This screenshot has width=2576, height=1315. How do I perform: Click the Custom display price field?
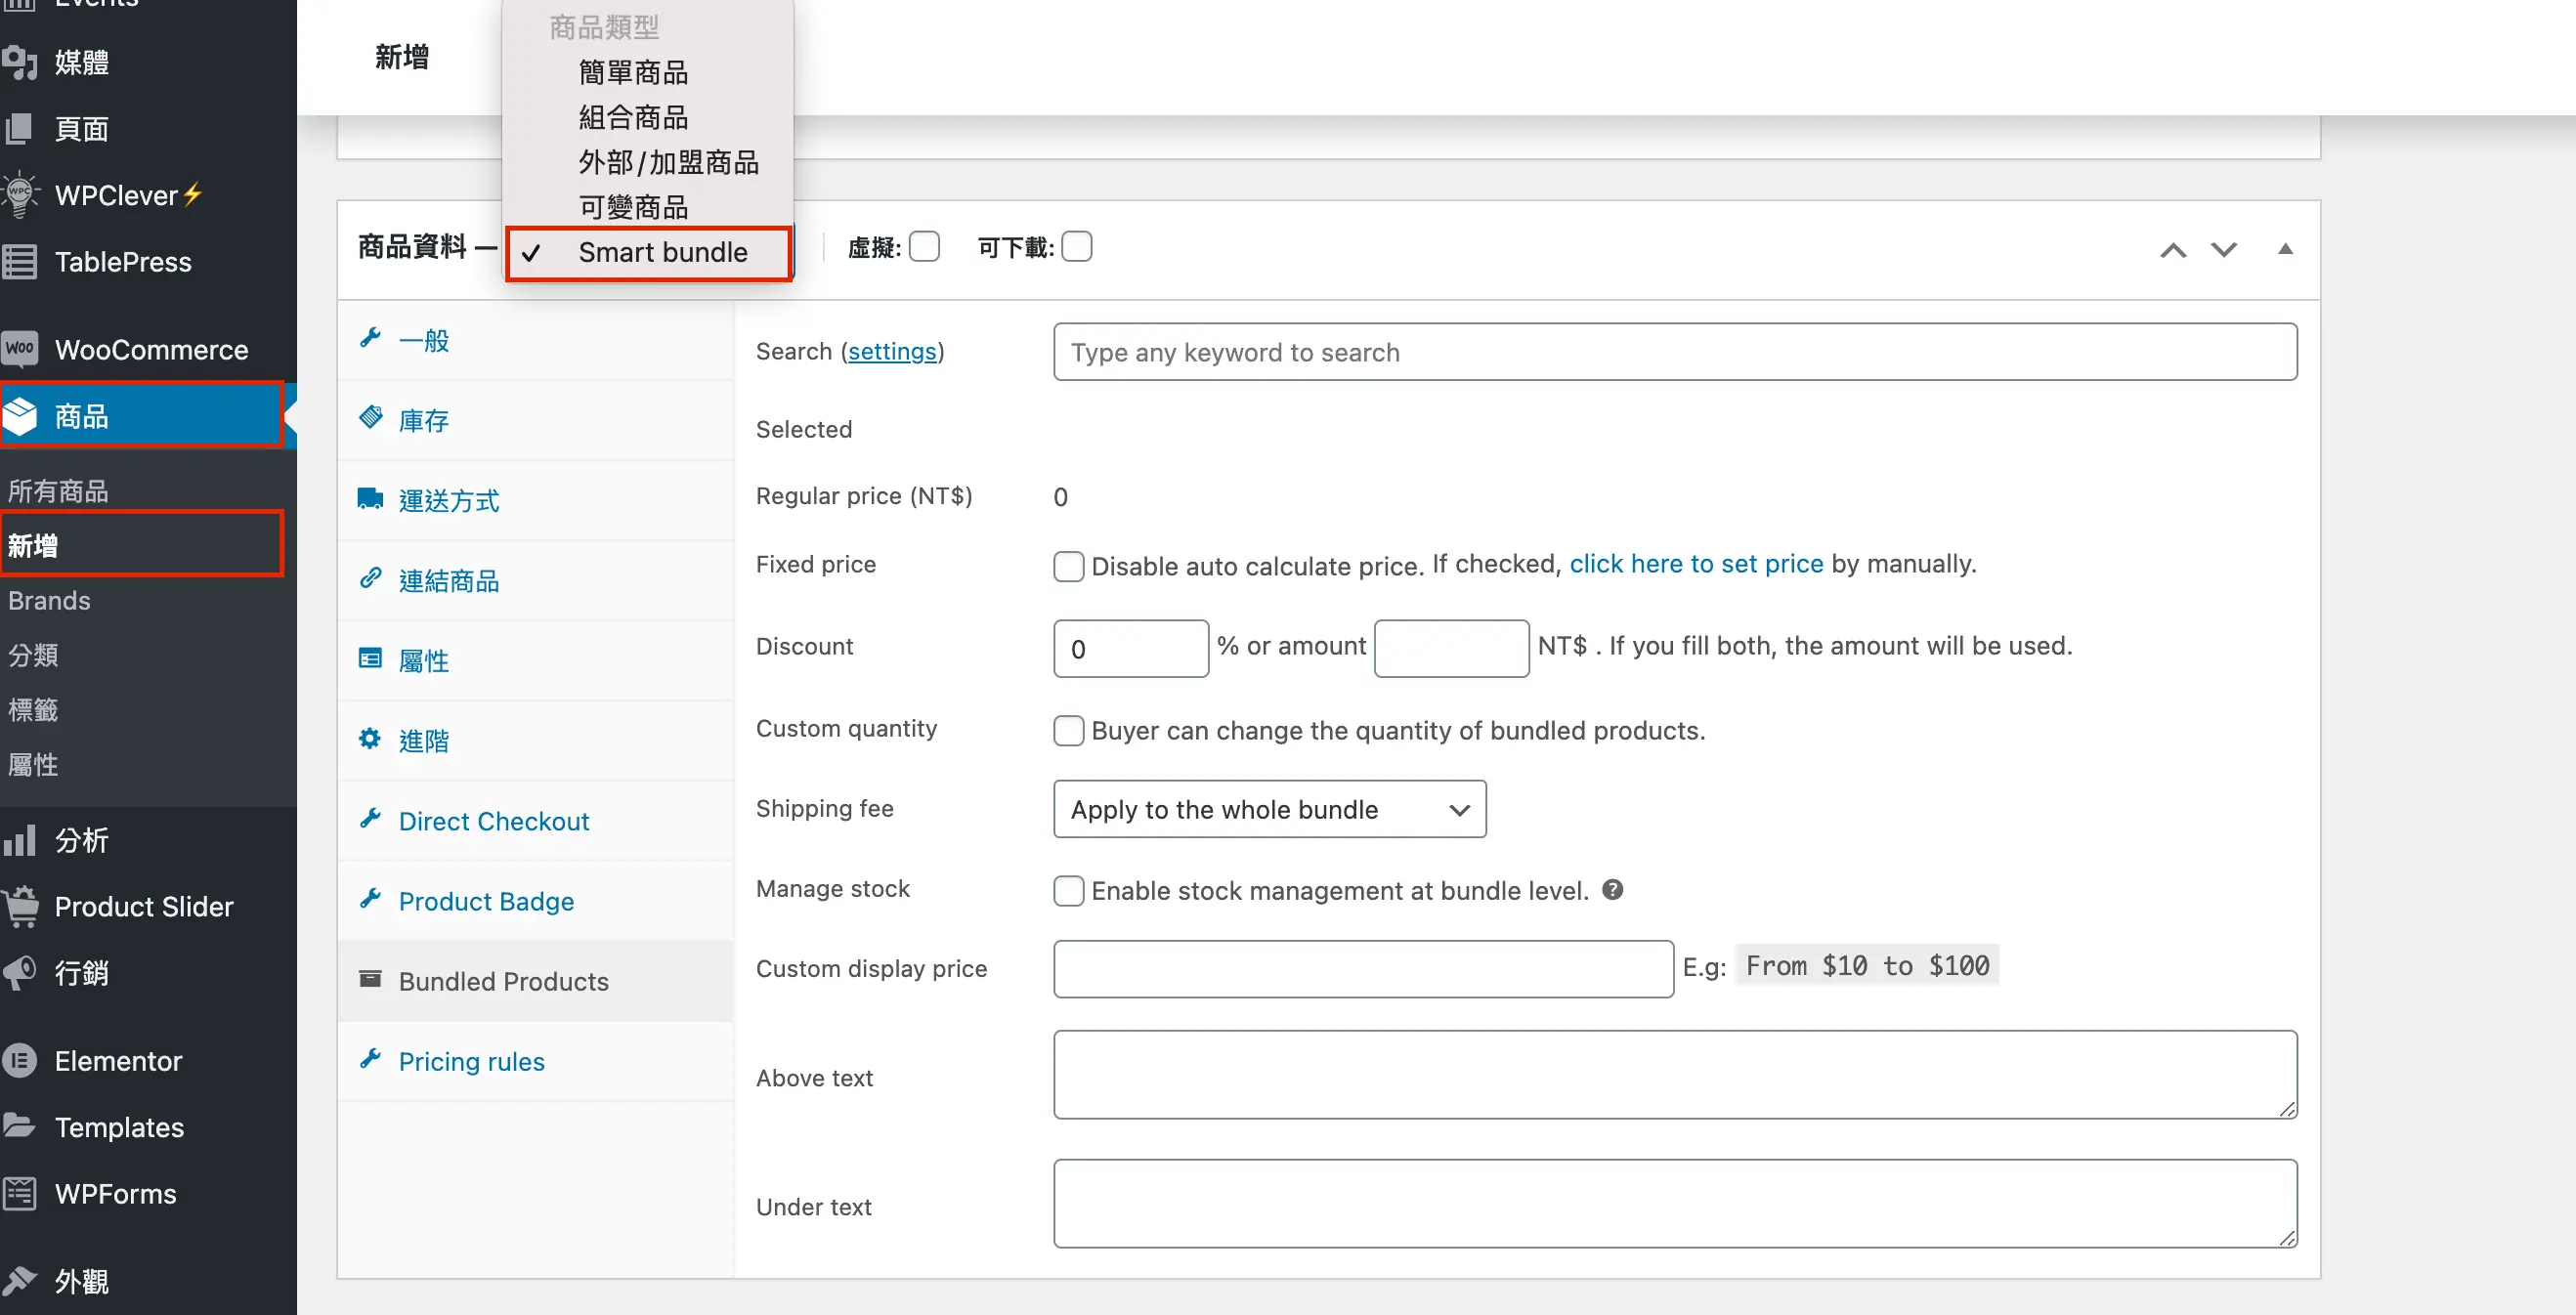(x=1363, y=968)
